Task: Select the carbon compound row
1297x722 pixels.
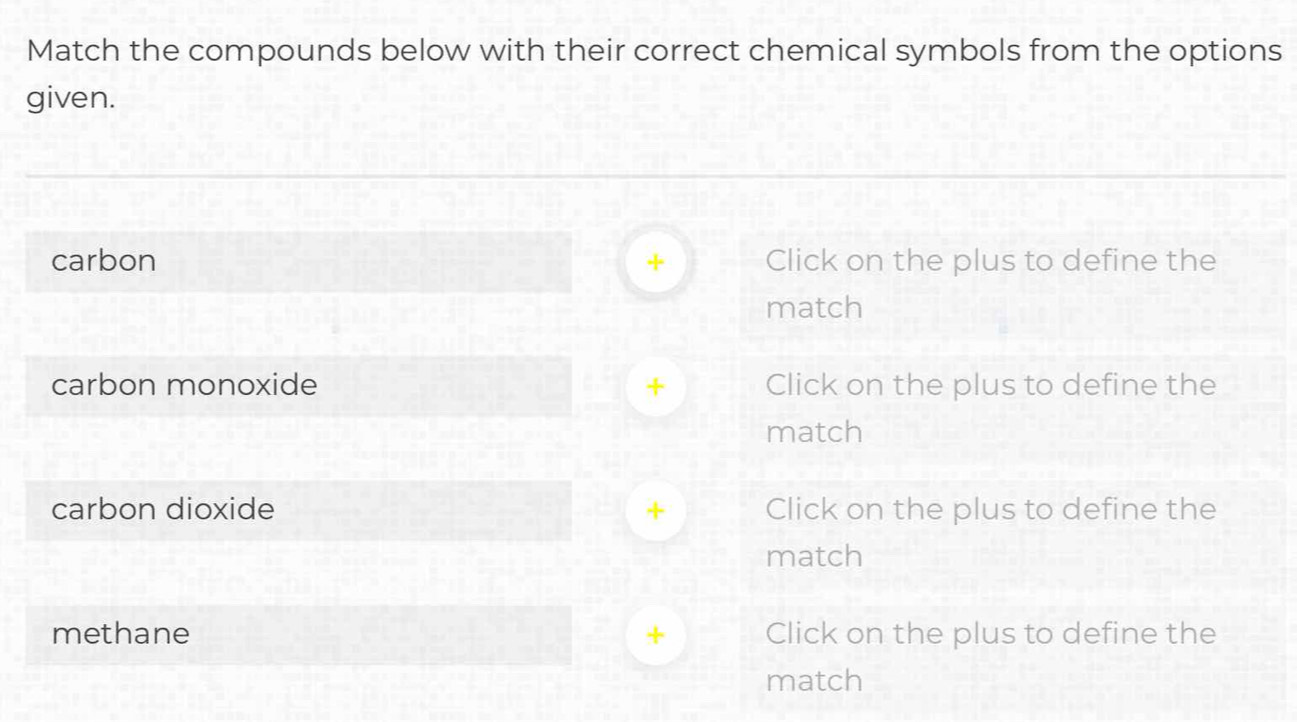Action: 298,262
